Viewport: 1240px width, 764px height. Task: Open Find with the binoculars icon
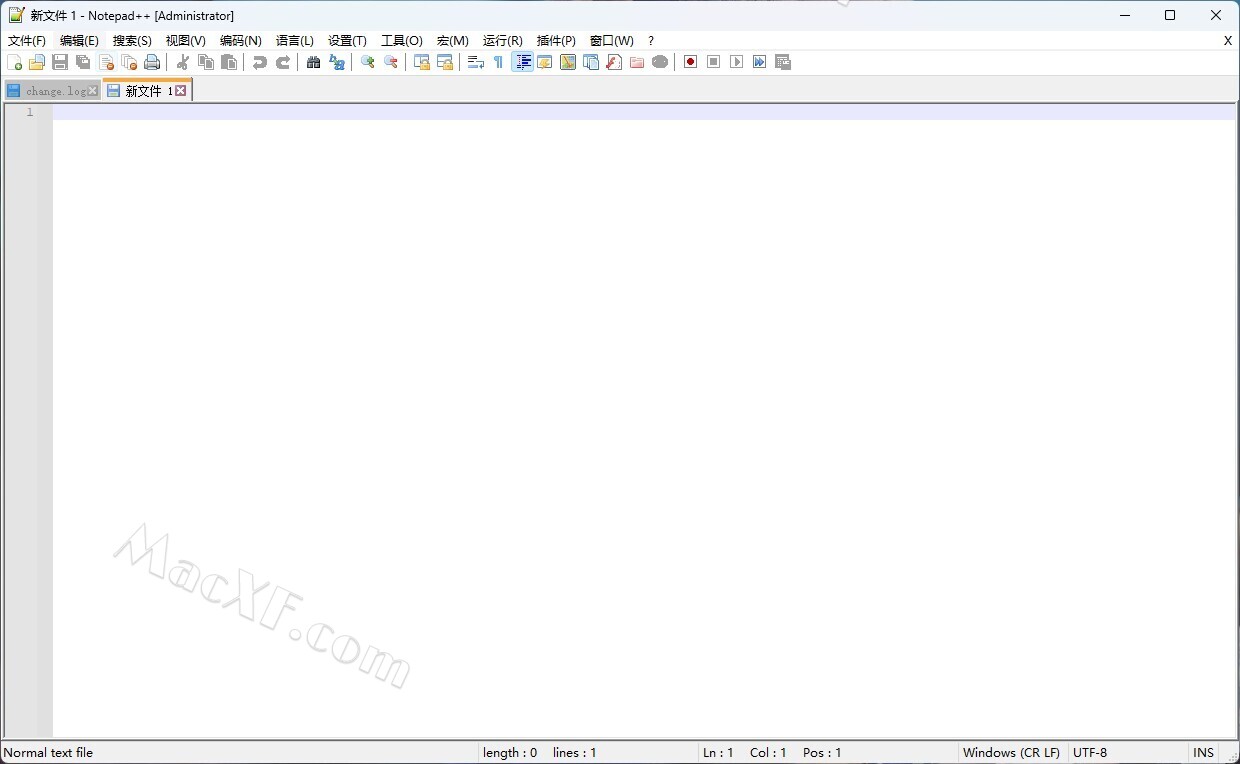coord(313,62)
